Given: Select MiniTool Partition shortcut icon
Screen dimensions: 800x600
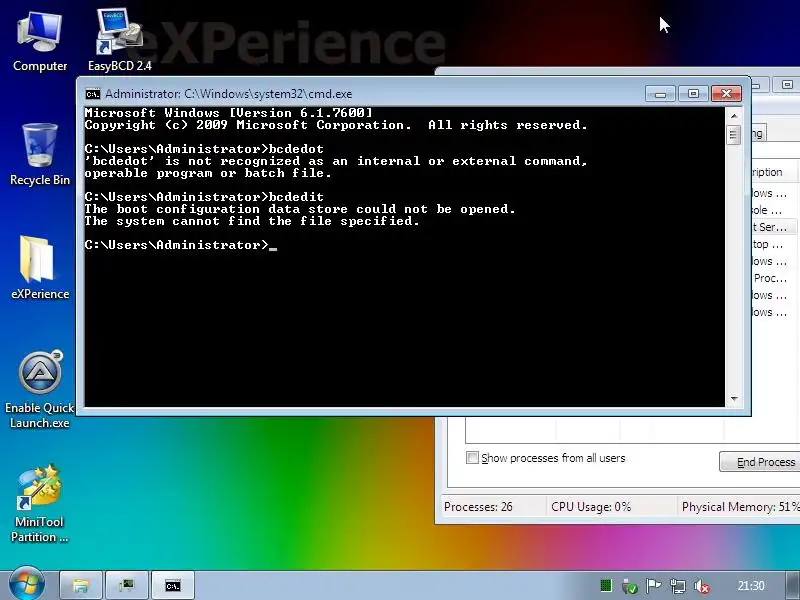Looking at the screenshot, I should 40,504.
